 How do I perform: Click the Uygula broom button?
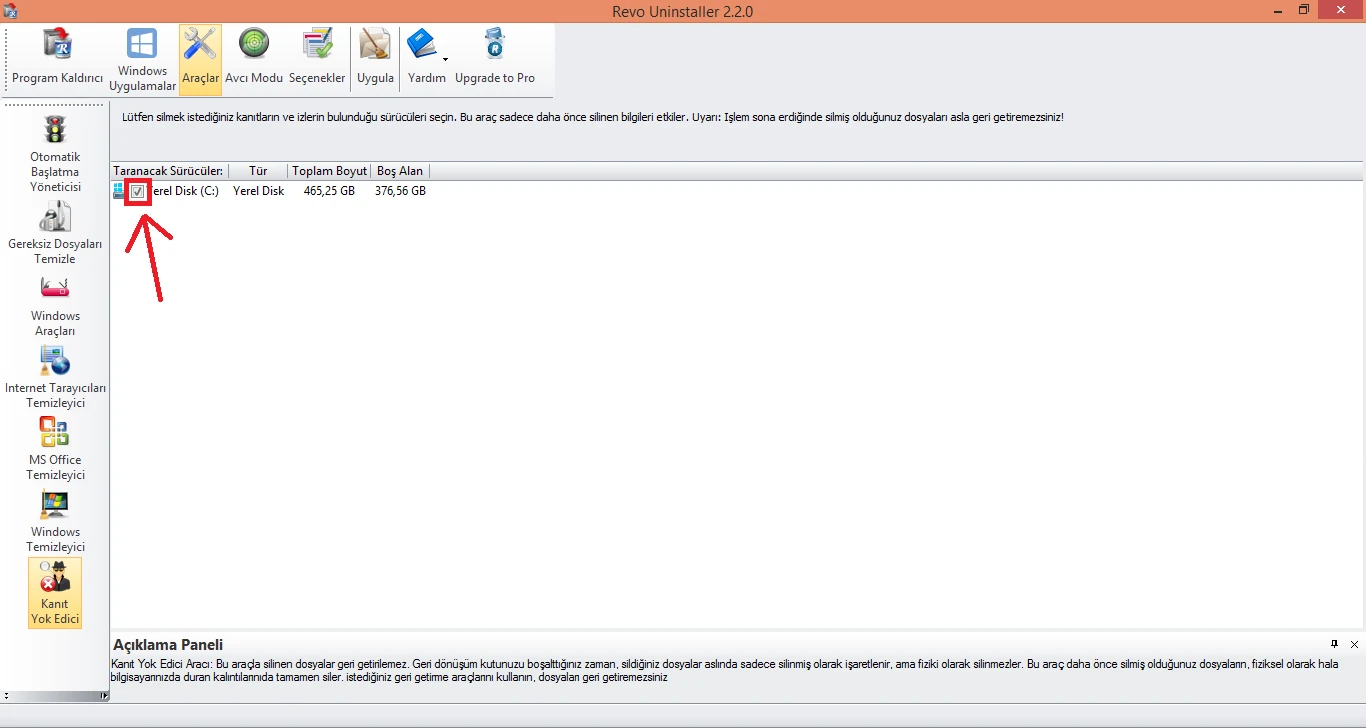[375, 59]
